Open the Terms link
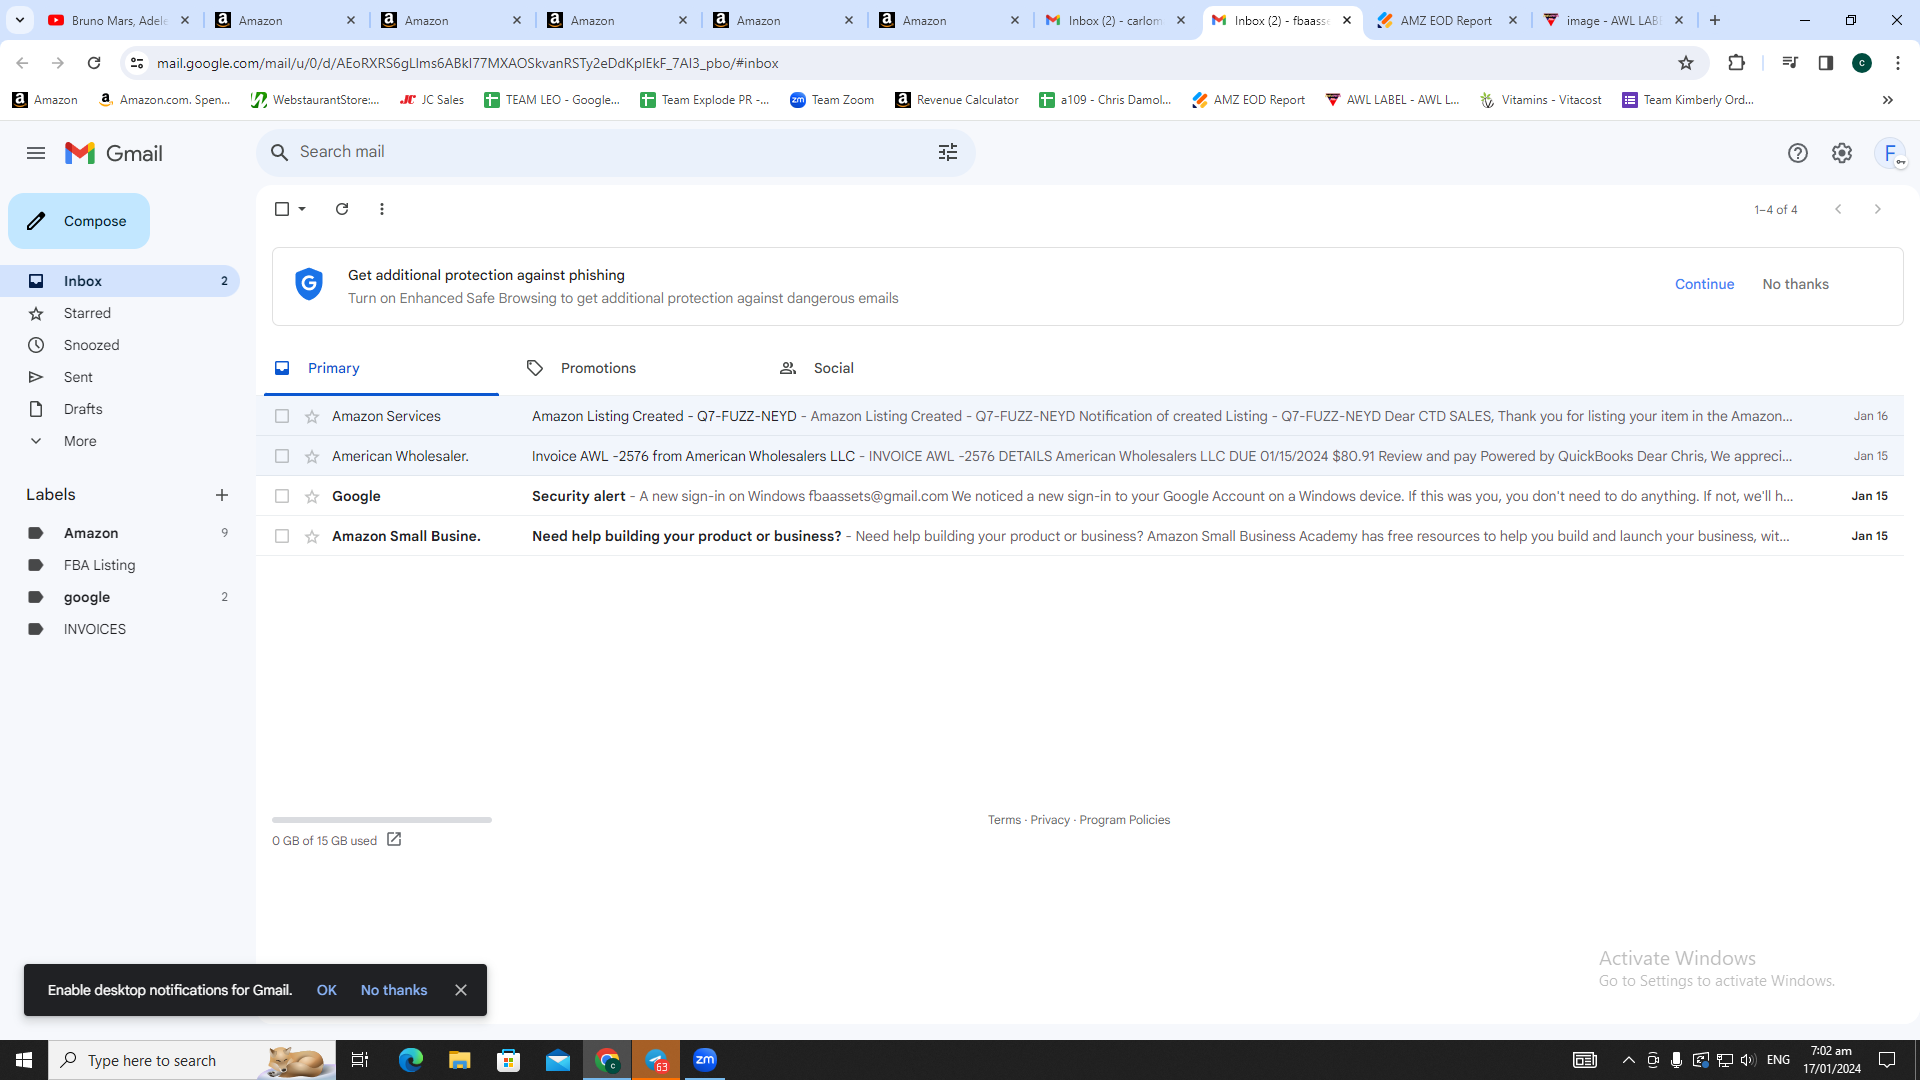 [1004, 820]
